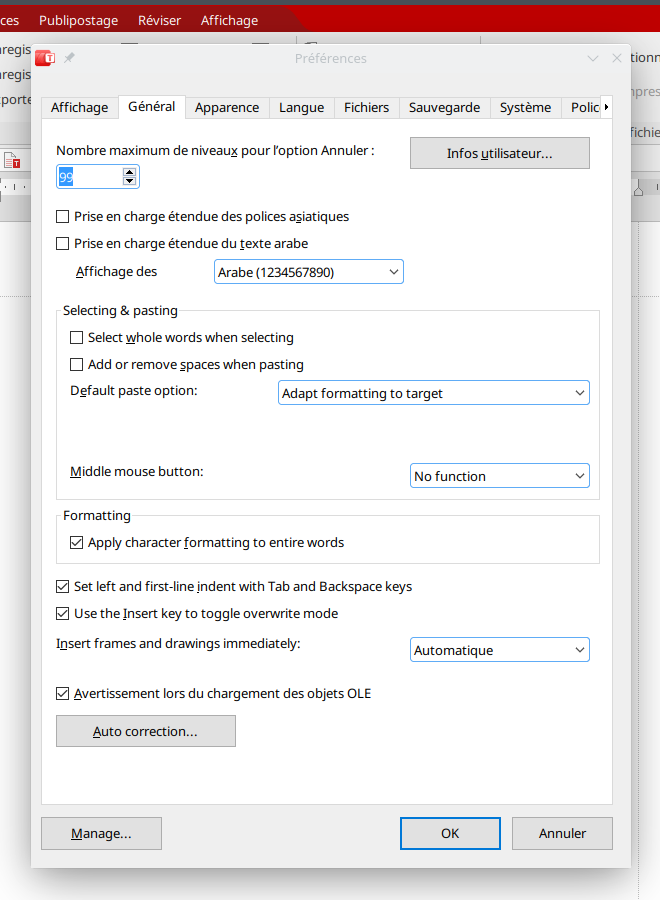The height and width of the screenshot is (900, 660).
Task: Disable the OLE objects loading warning
Action: point(63,693)
